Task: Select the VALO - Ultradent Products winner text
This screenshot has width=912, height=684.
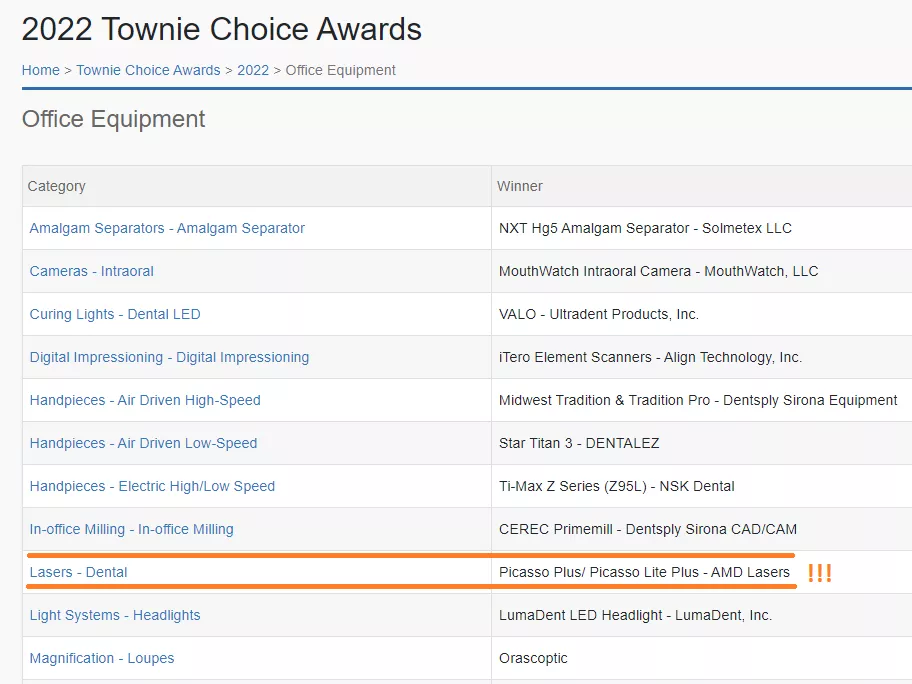Action: coord(599,314)
